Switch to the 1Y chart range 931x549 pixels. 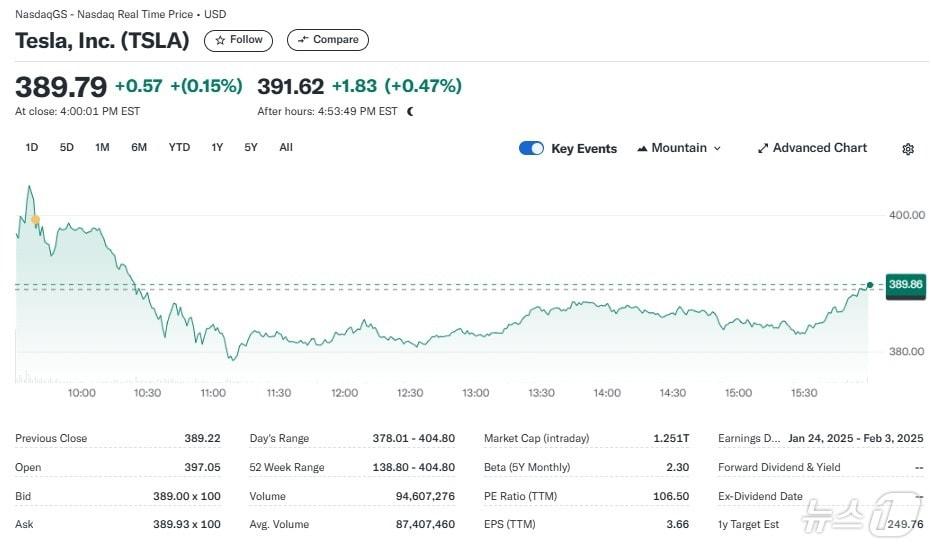217,147
